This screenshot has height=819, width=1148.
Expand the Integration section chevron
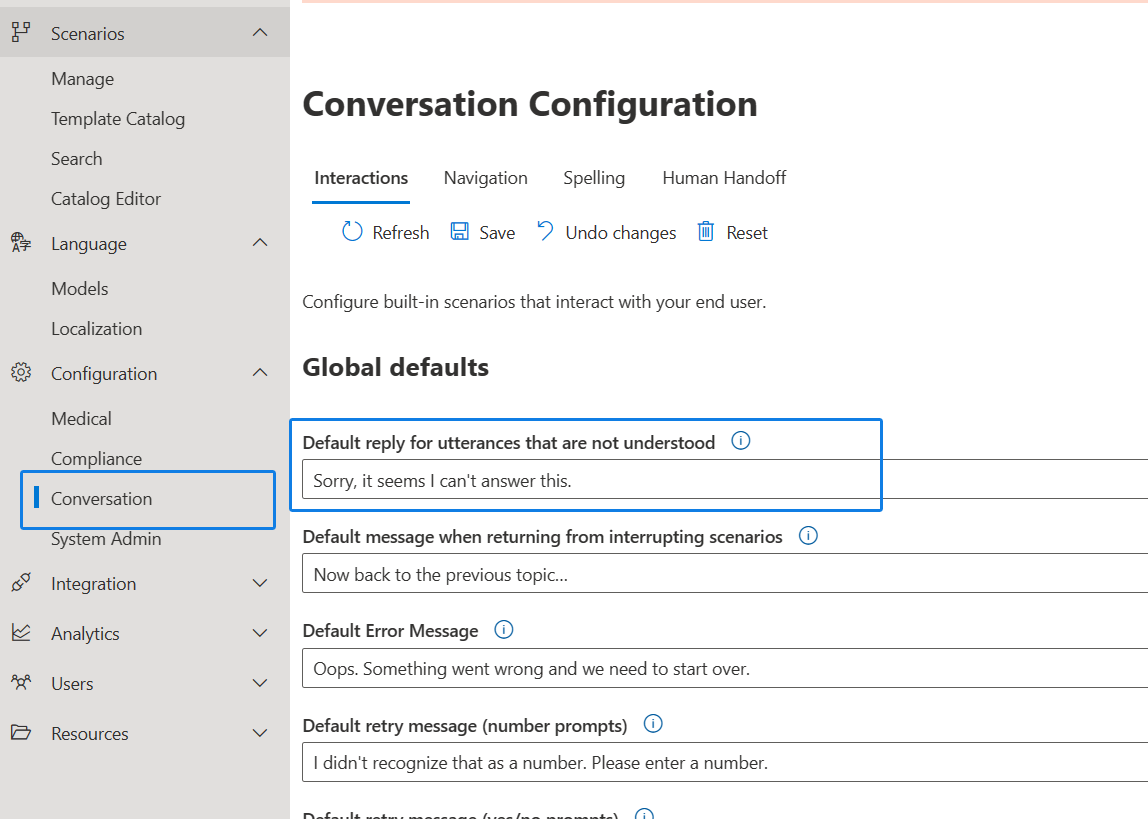260,583
